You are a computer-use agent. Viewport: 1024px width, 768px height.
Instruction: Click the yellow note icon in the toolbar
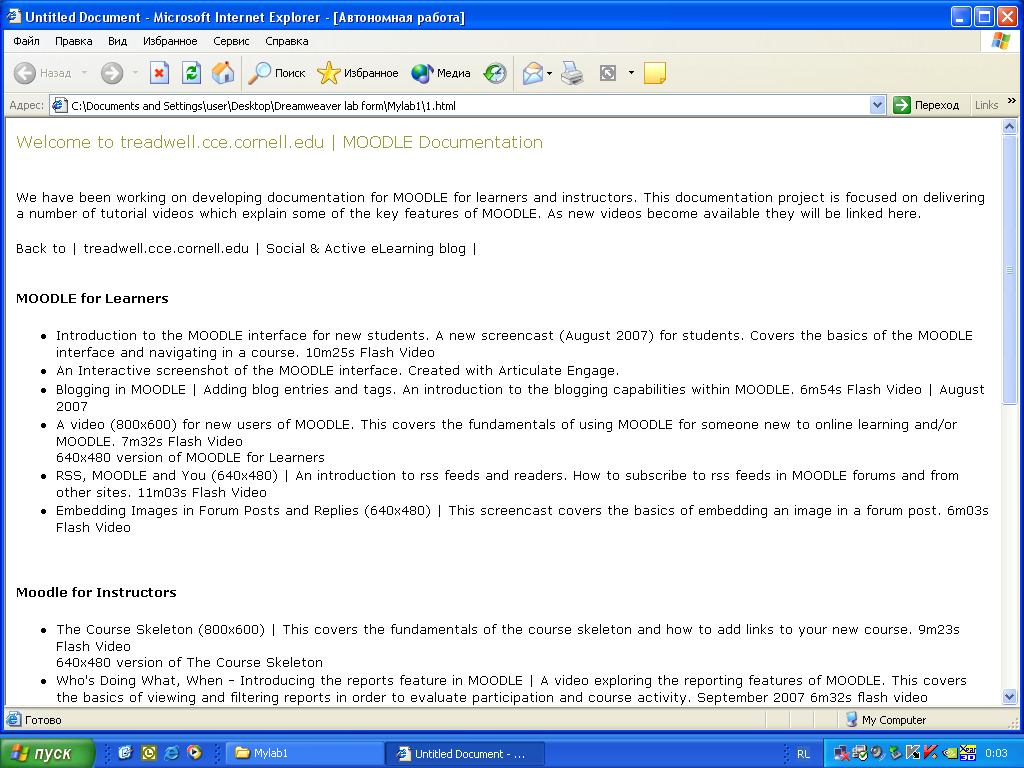click(x=654, y=73)
